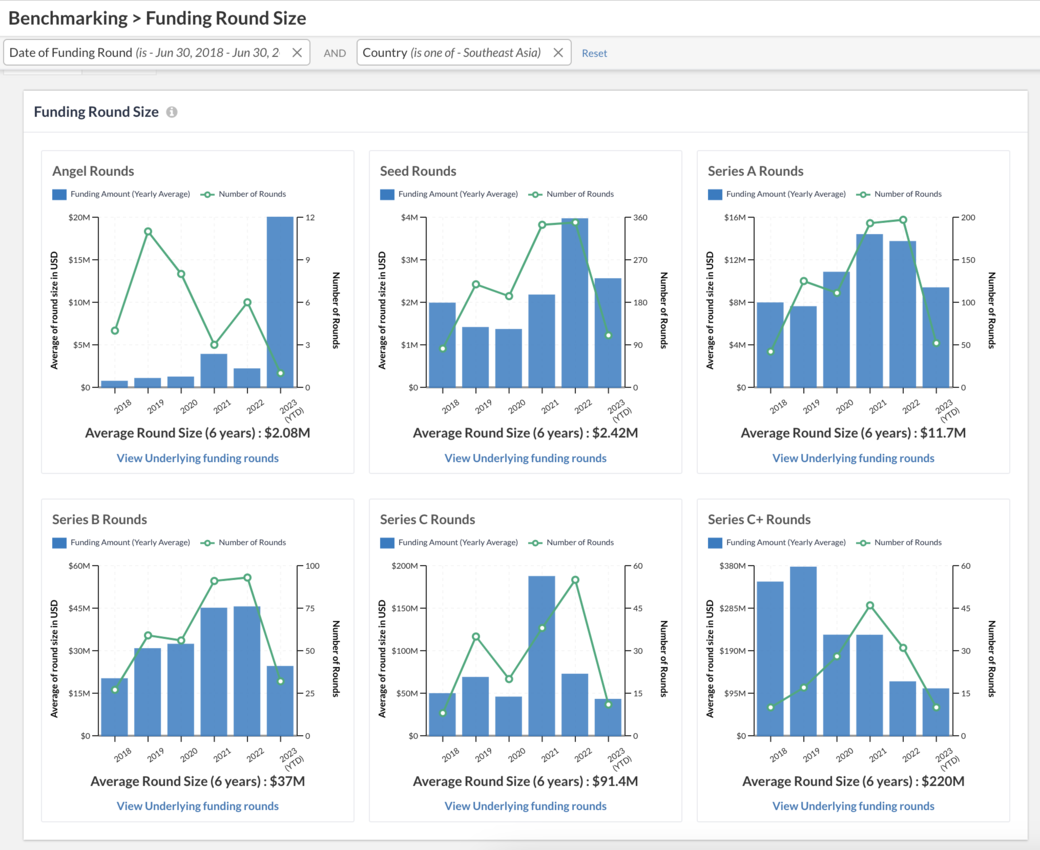Open Series A underlying funding rounds

click(853, 458)
